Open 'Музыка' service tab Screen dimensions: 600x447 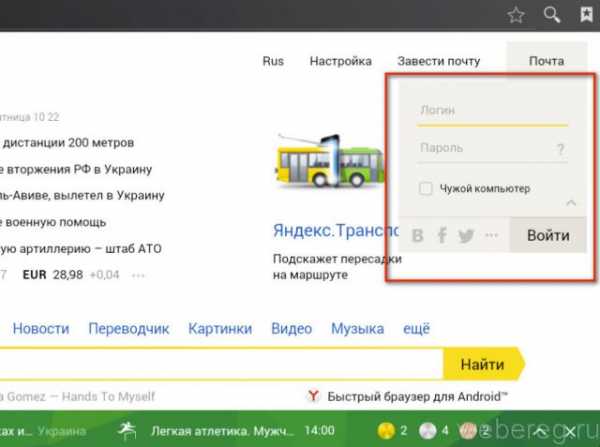click(357, 329)
